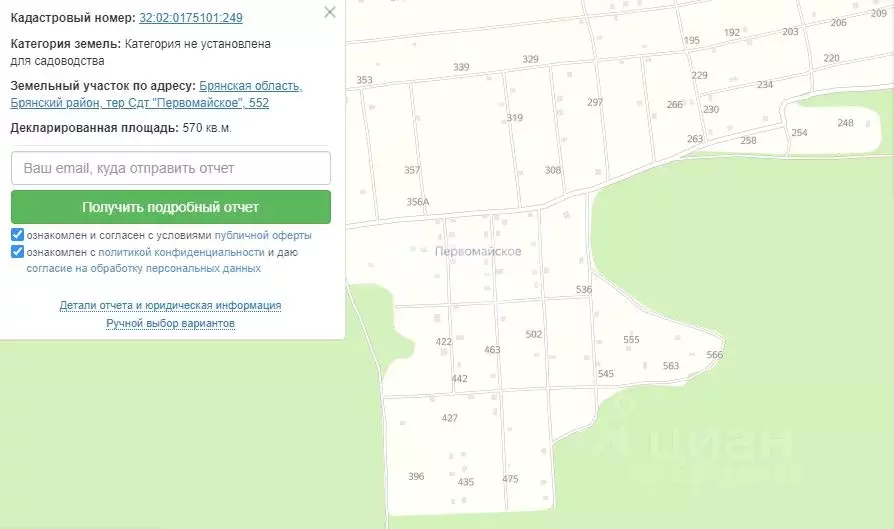Image resolution: width=894 pixels, height=529 pixels.
Task: Uncheck the privacy policy consent checkbox
Action: 18,252
